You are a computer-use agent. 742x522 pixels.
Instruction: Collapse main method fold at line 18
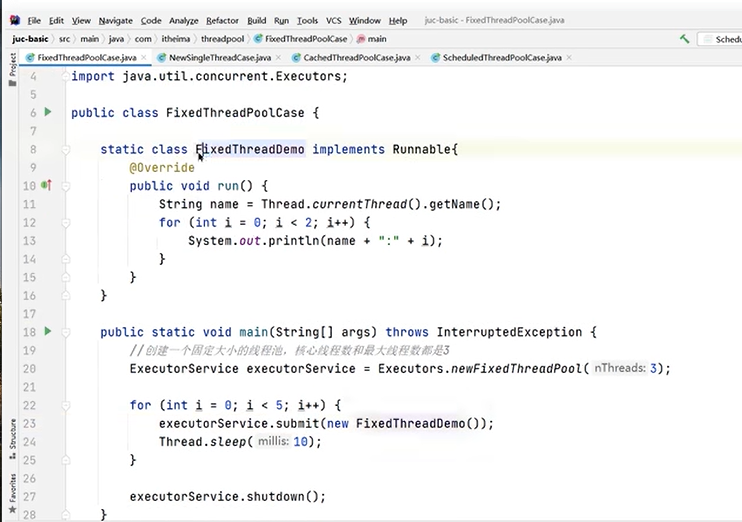coord(65,332)
